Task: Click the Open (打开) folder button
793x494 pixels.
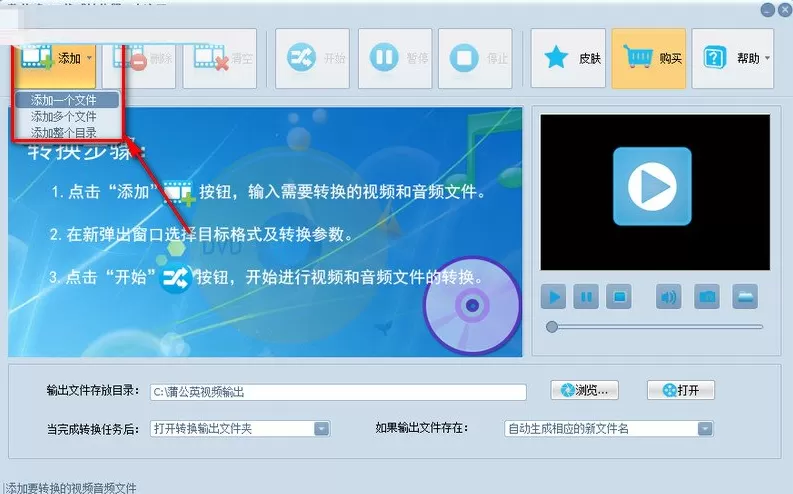Action: click(x=681, y=390)
